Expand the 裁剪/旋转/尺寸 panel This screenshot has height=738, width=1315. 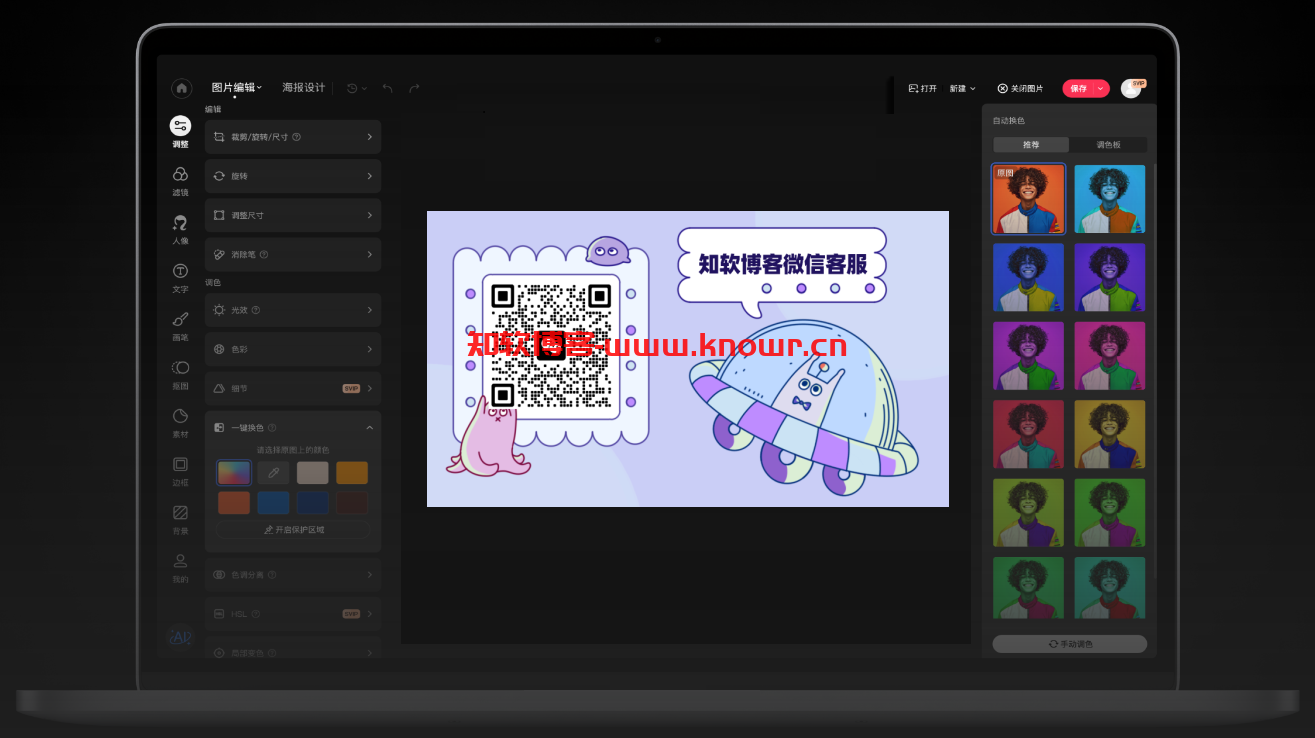tap(293, 137)
